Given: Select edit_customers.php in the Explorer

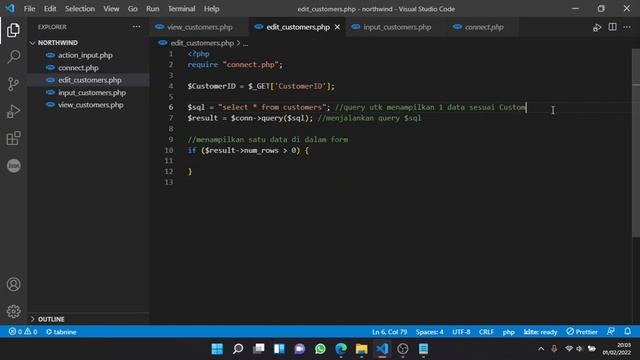Looking at the screenshot, I should tap(89, 80).
